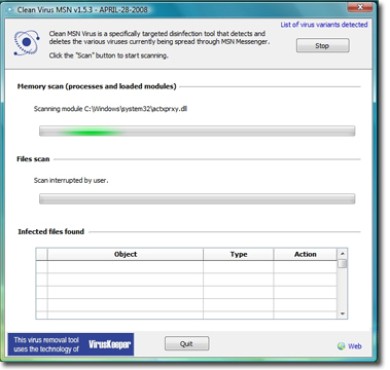Click the 'Infected files found' heading
390x370 pixels.
51,232
